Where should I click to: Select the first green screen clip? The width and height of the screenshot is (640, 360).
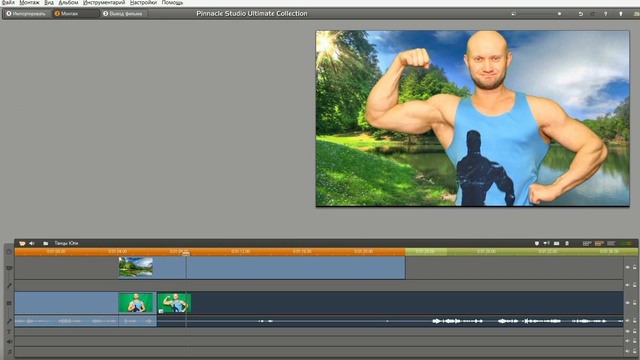pos(136,303)
